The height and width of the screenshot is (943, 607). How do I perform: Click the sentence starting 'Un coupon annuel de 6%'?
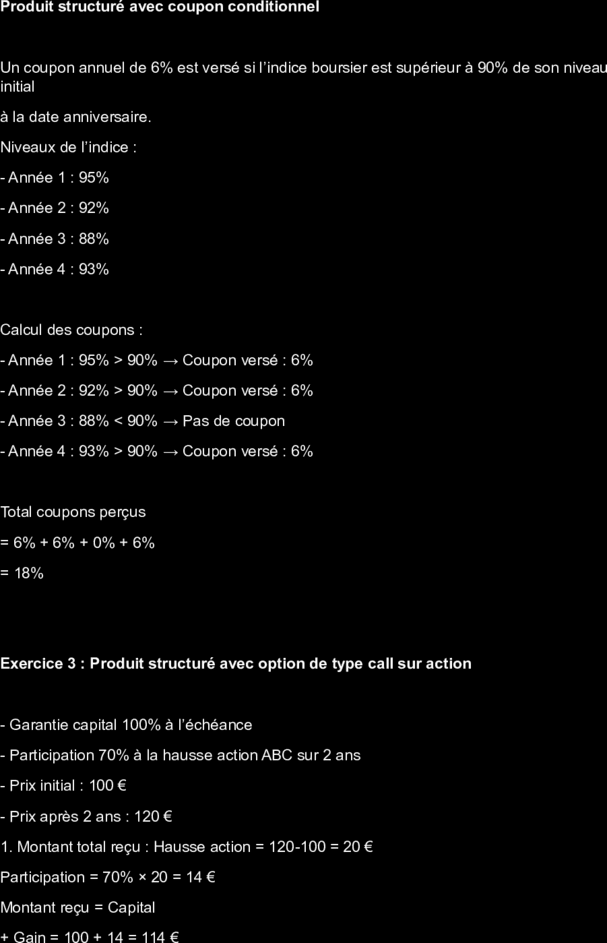pyautogui.click(x=303, y=77)
